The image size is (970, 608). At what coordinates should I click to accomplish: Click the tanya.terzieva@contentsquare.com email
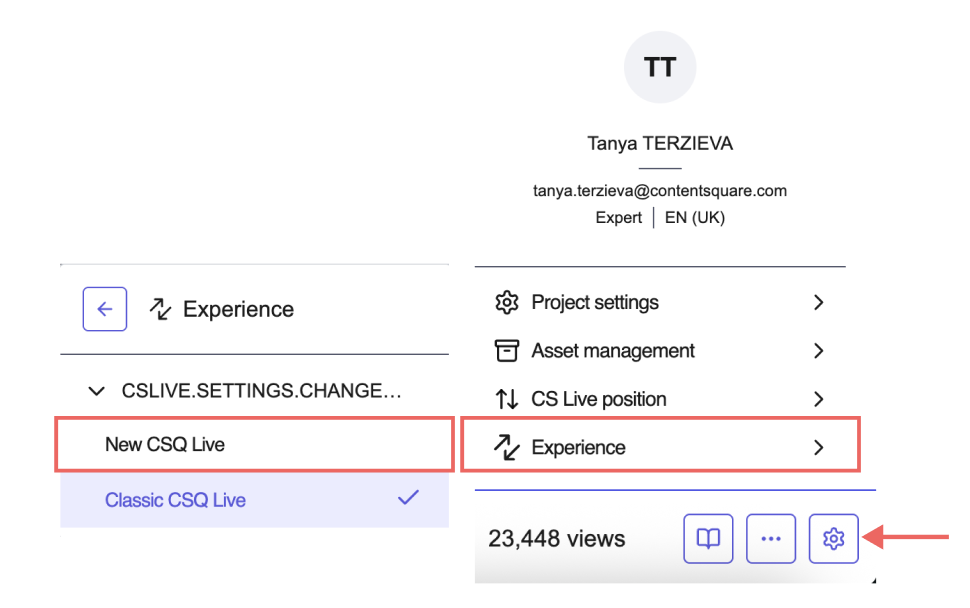pyautogui.click(x=660, y=191)
